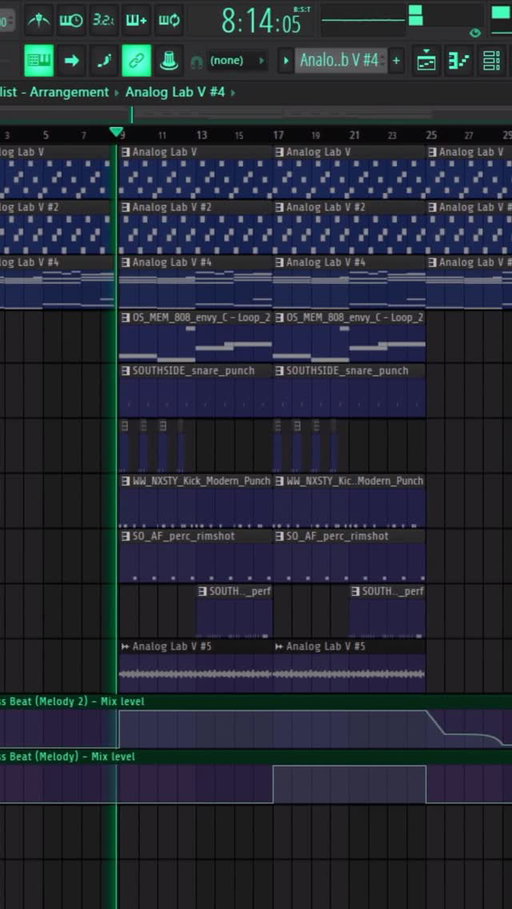
Task: Jump to bar 25 on timeline ruler
Action: tap(431, 136)
